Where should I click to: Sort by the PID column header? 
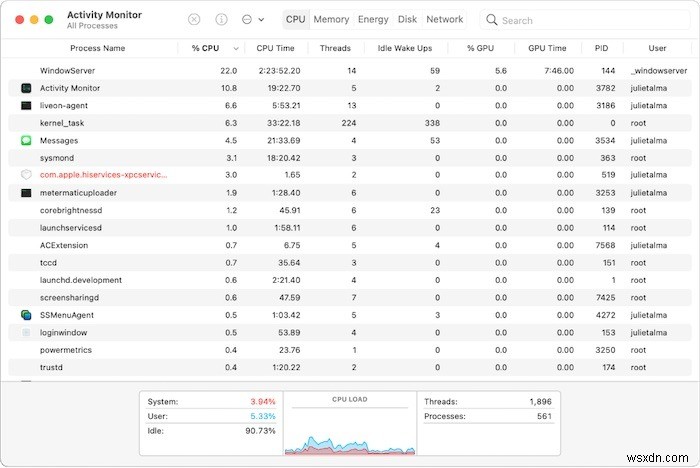(x=601, y=48)
